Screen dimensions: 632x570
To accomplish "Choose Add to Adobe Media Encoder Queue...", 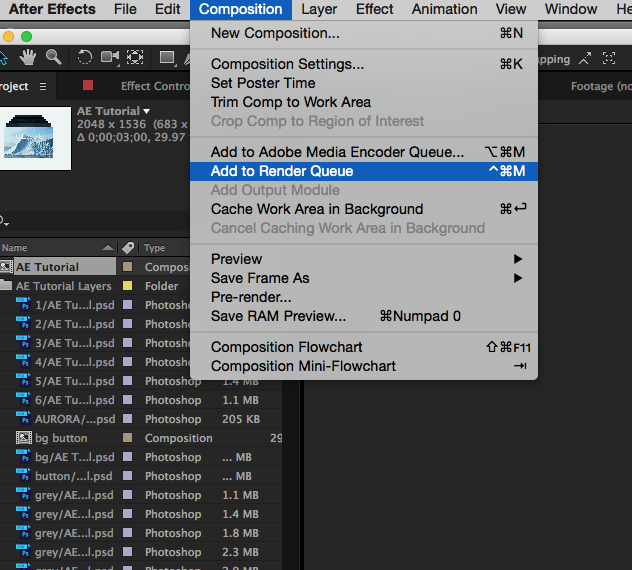I will [364, 152].
